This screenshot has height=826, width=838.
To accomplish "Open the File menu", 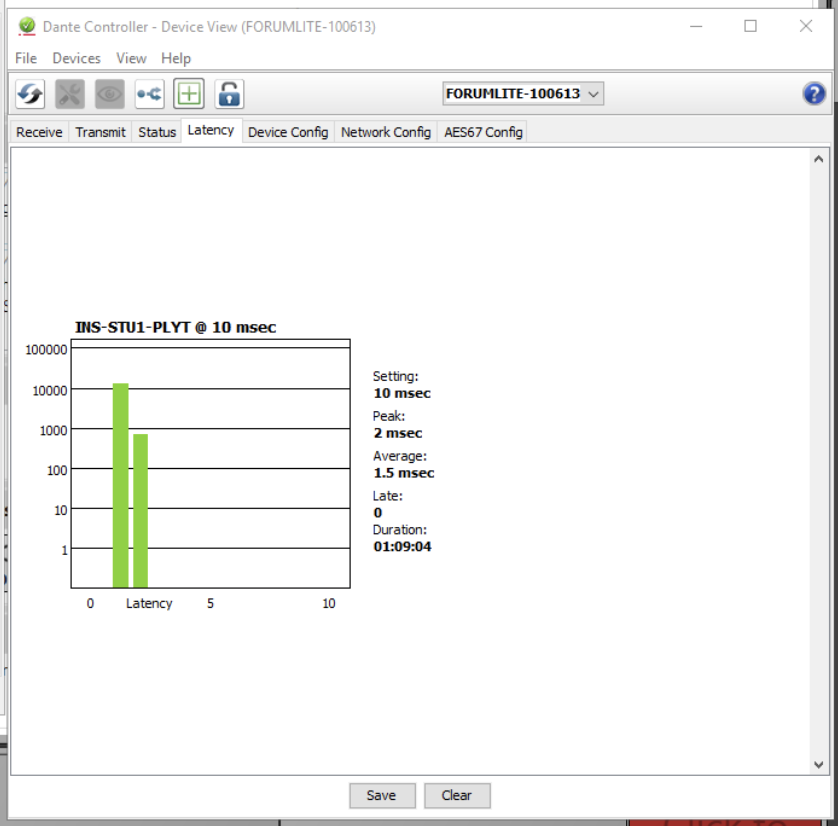I will pyautogui.click(x=26, y=58).
